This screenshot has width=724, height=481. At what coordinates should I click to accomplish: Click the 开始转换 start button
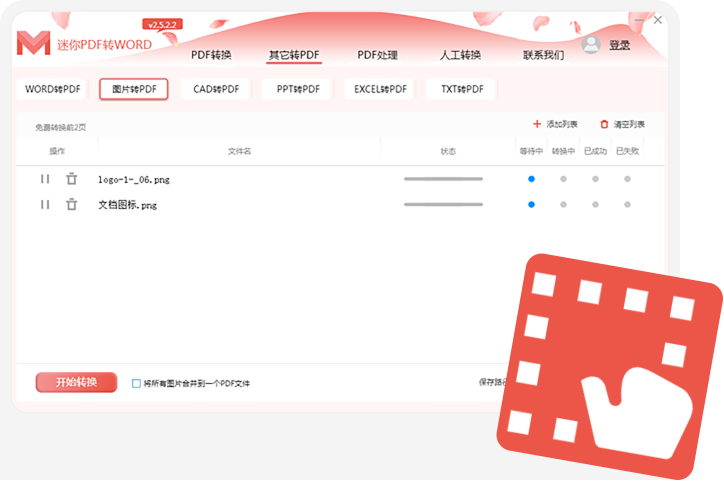tap(76, 382)
